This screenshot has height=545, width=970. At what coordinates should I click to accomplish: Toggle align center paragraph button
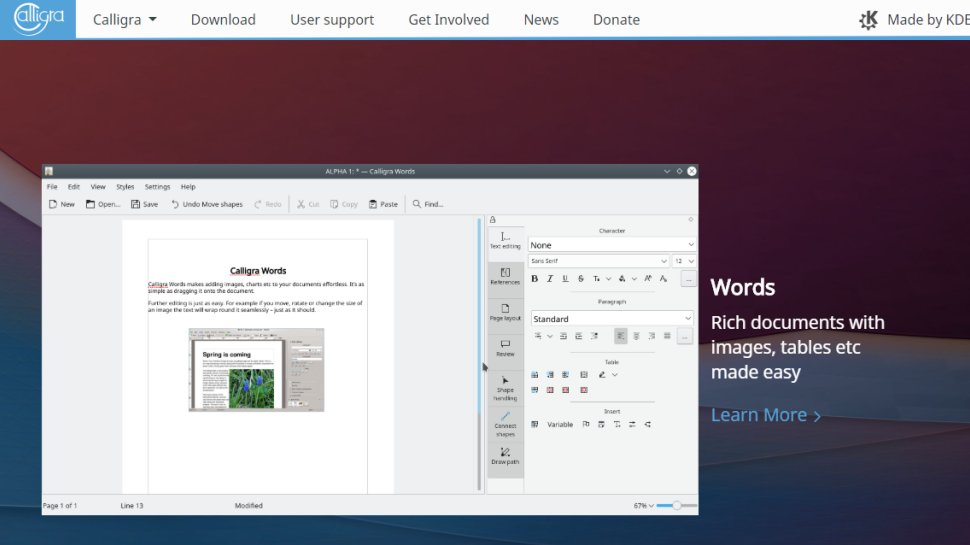(636, 336)
